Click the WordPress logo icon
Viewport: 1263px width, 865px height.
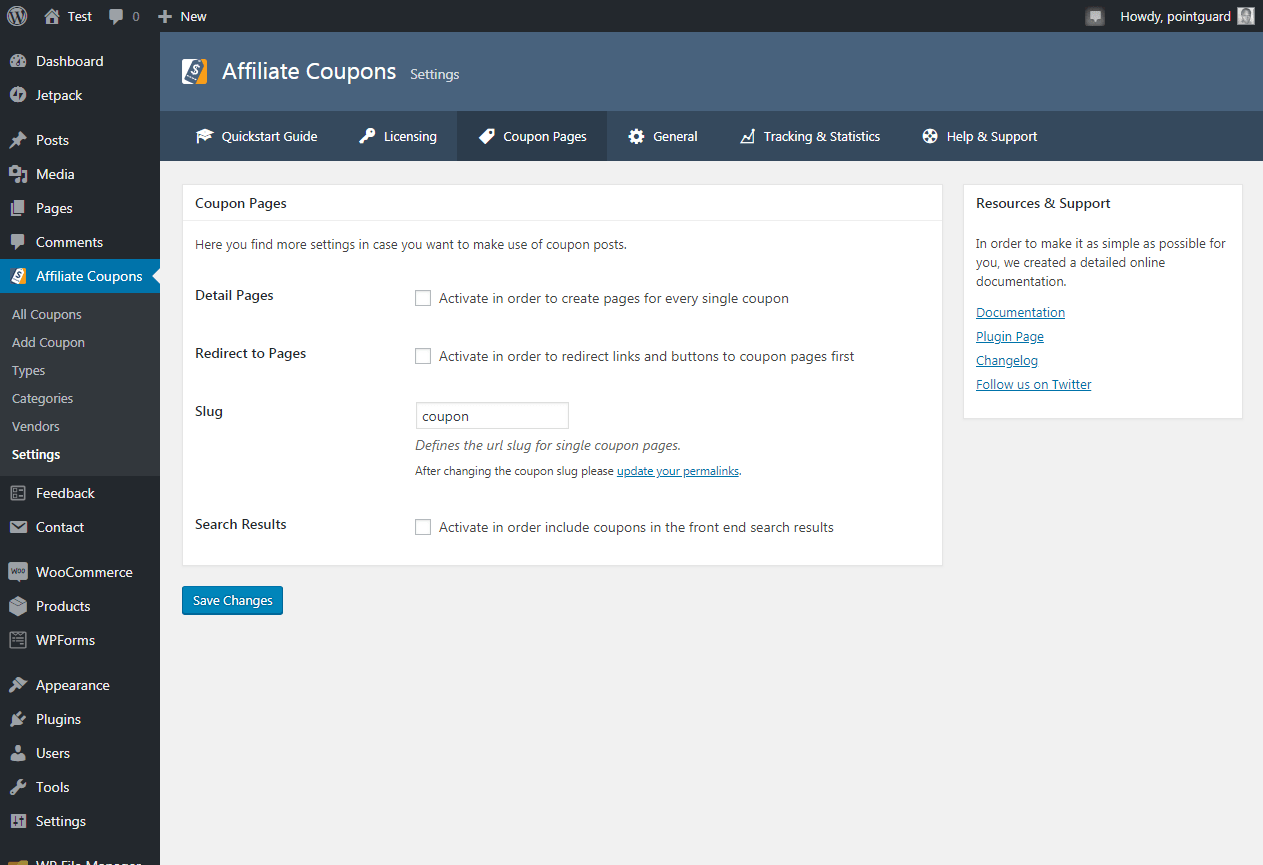(17, 16)
